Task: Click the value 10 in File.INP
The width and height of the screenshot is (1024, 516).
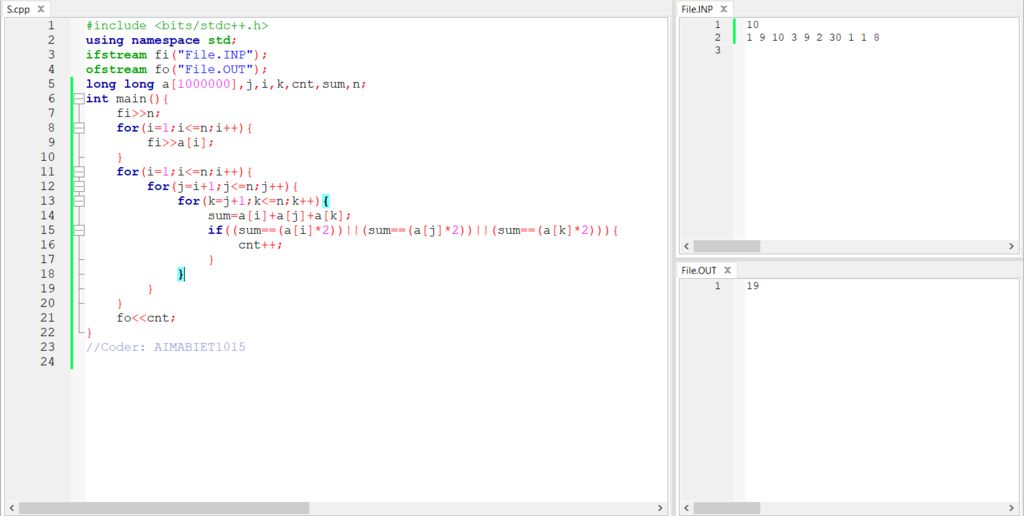Action: click(752, 25)
